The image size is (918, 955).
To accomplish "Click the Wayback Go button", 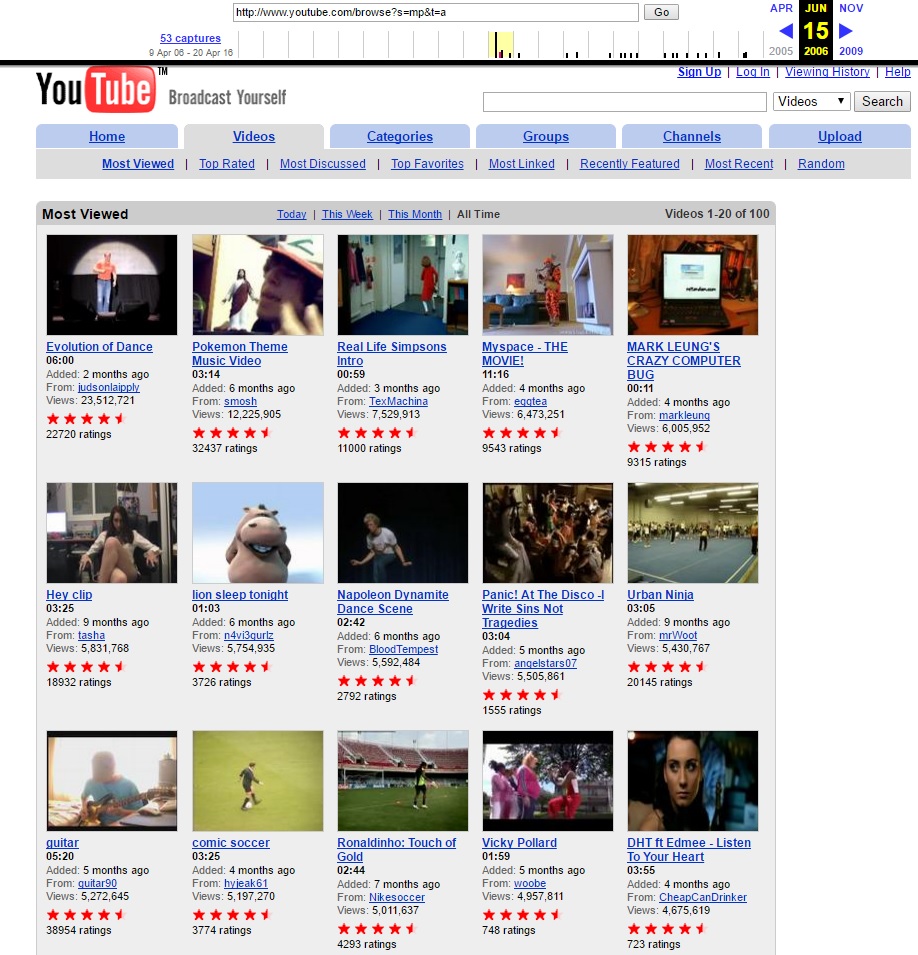I will [x=662, y=12].
